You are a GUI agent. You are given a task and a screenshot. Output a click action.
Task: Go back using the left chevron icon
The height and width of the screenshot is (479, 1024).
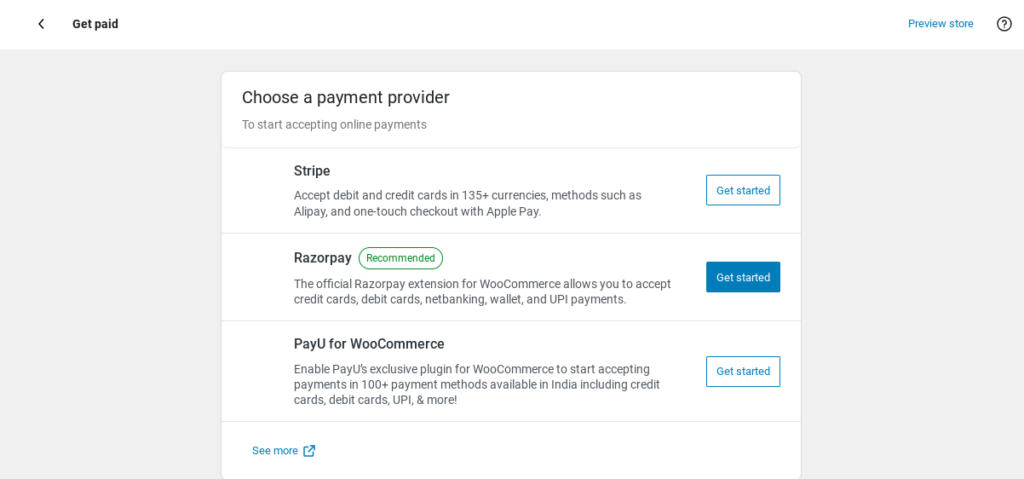click(41, 24)
